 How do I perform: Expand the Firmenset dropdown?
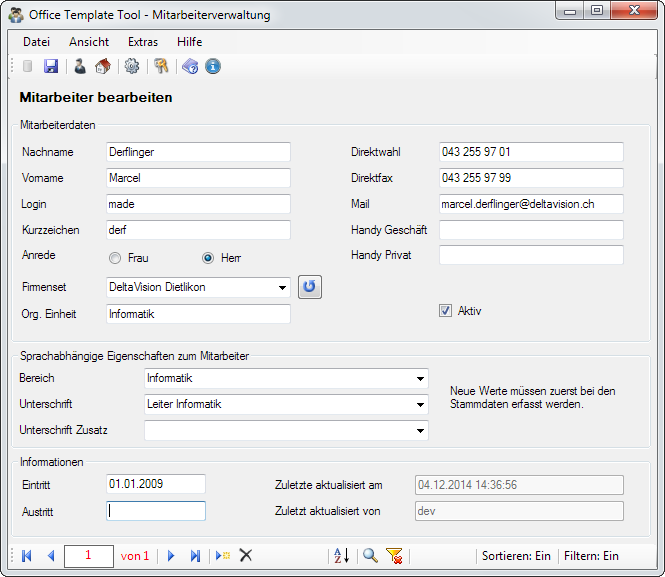click(283, 288)
